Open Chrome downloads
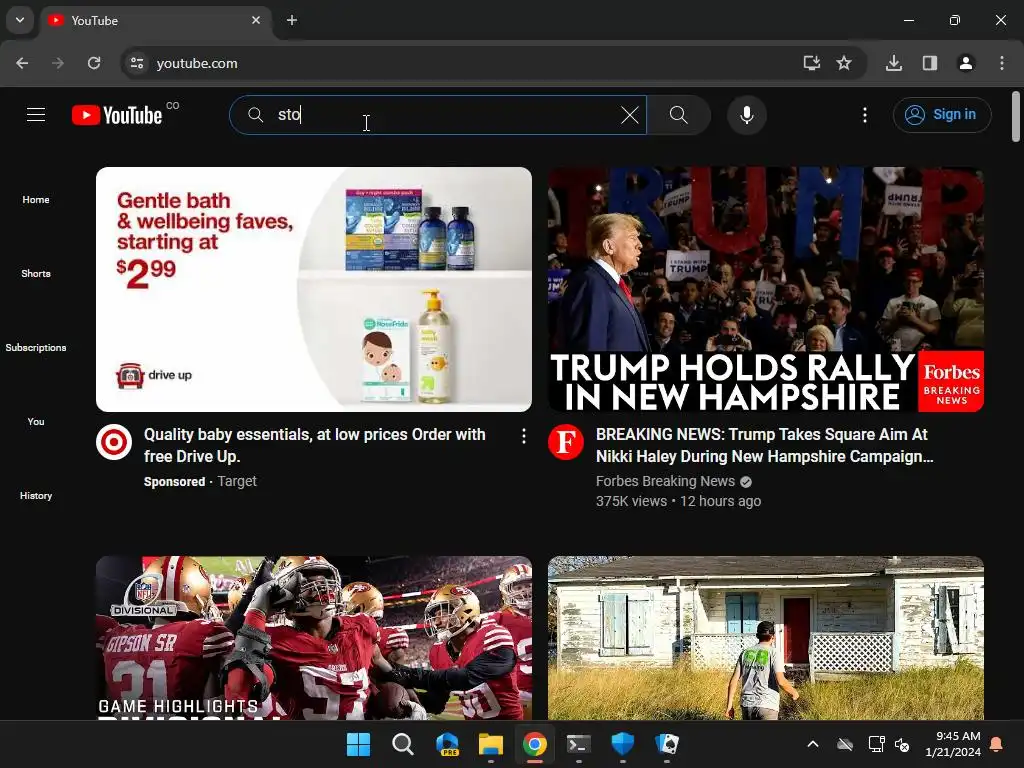This screenshot has width=1024, height=768. pyautogui.click(x=894, y=63)
